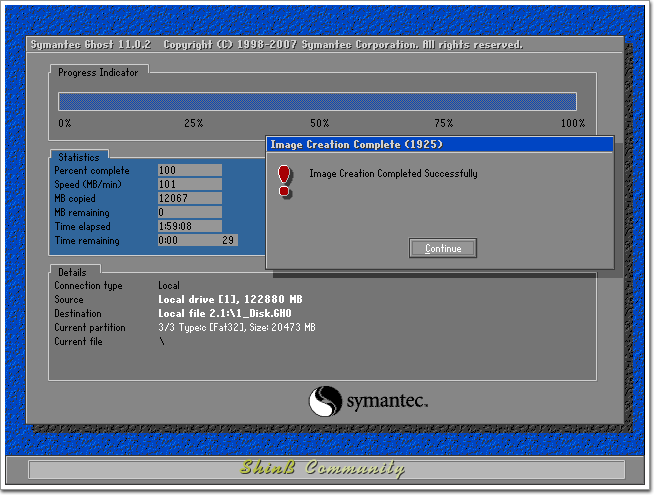Screen dimensions: 654x495
Task: Click the 'symantec.' wordmark text
Action: click(387, 401)
